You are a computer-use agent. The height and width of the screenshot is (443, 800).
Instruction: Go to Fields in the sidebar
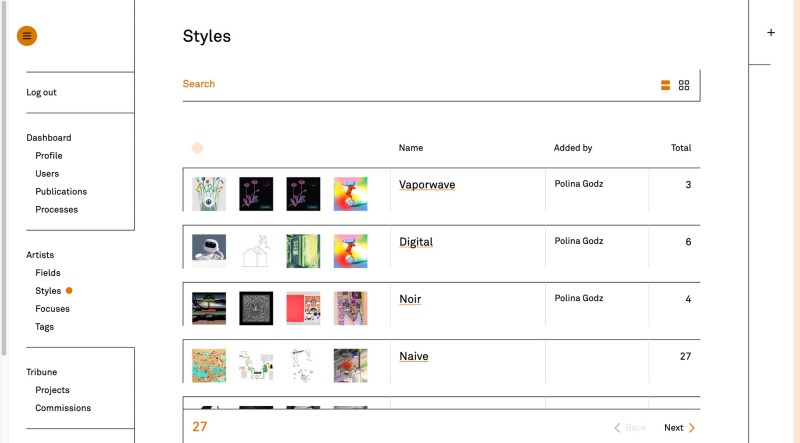(x=48, y=273)
